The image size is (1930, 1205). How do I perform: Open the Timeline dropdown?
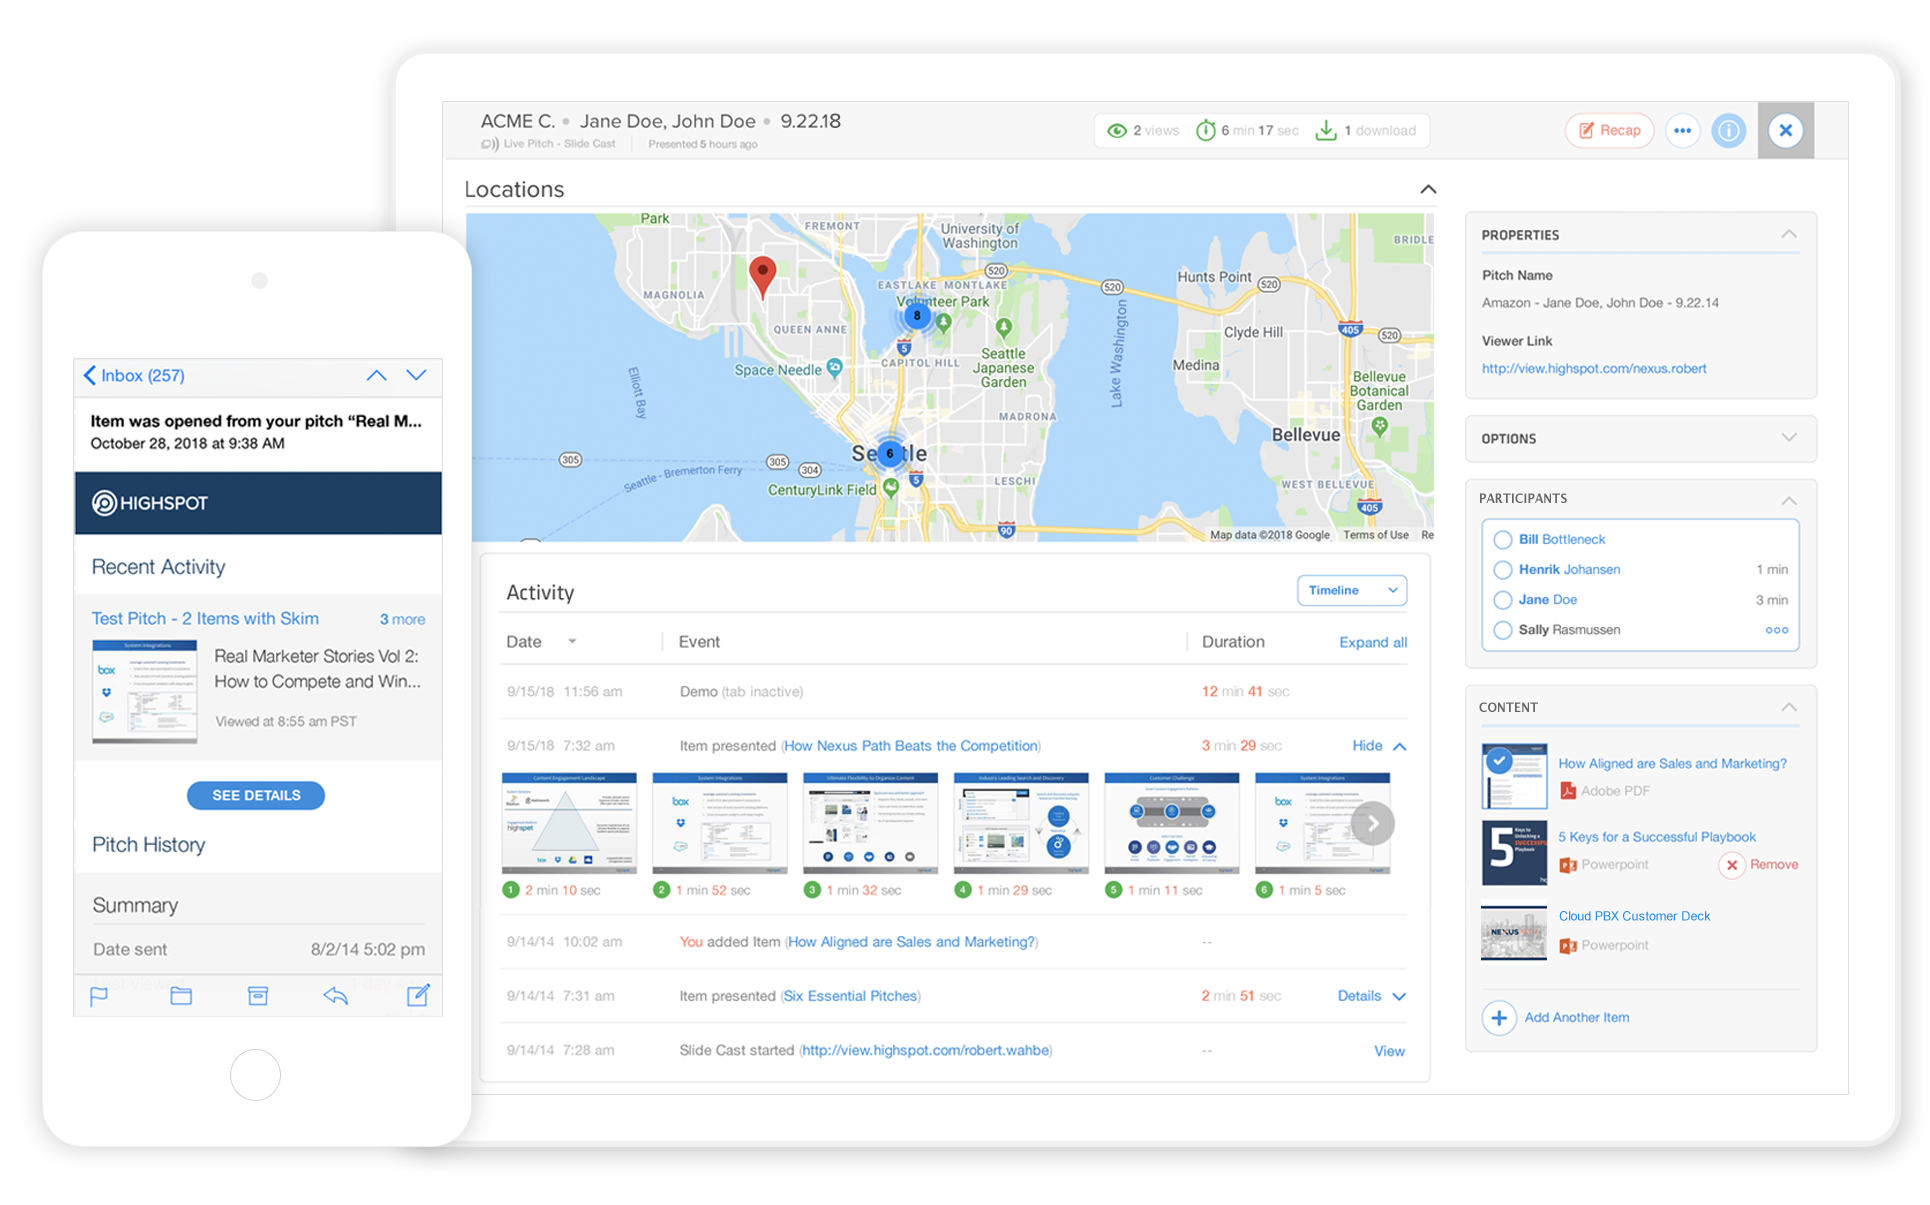pyautogui.click(x=1351, y=590)
